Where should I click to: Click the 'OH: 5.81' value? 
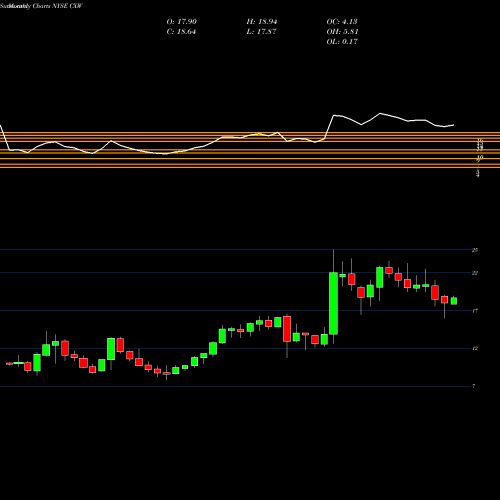(x=342, y=32)
